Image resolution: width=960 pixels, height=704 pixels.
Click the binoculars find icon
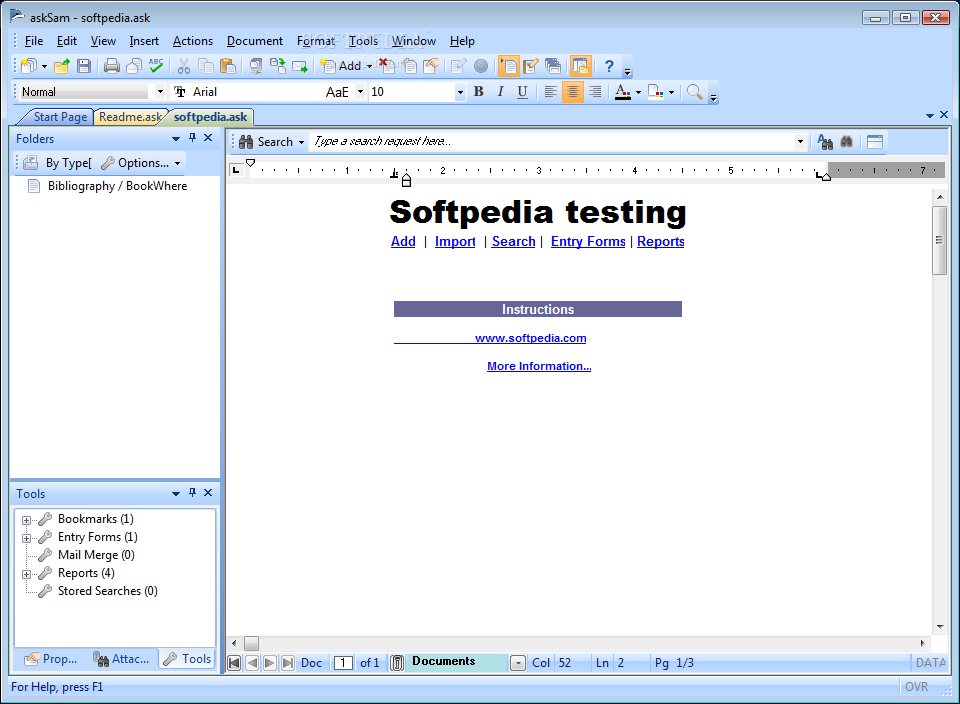click(x=847, y=142)
